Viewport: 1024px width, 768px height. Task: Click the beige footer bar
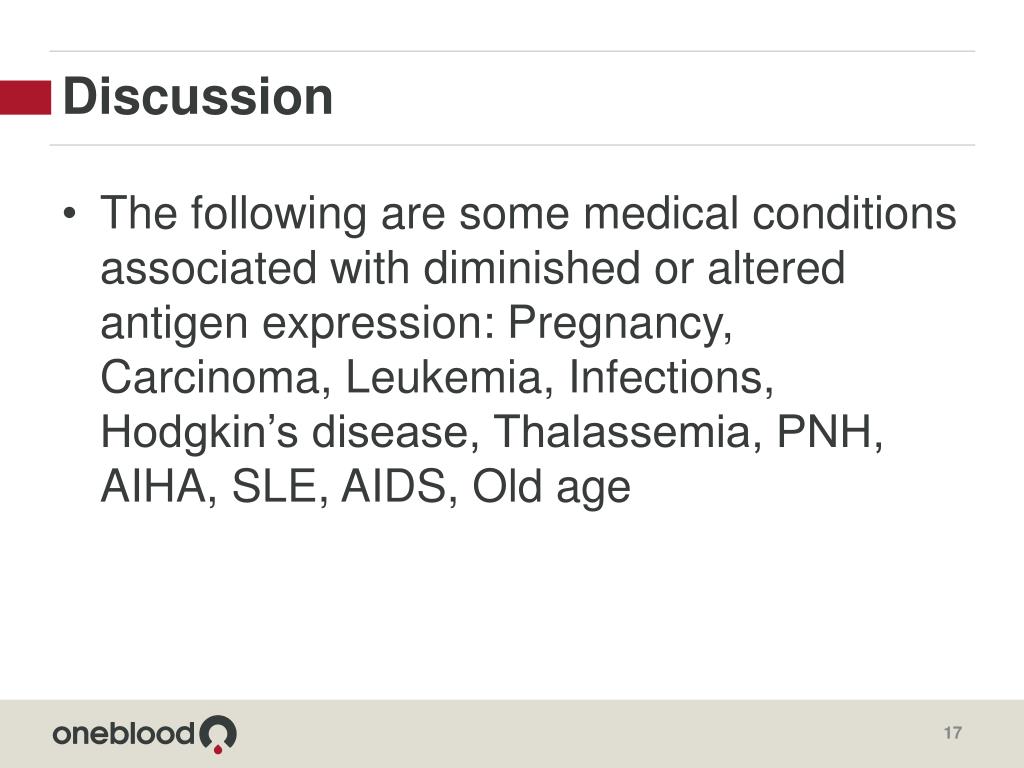point(512,733)
